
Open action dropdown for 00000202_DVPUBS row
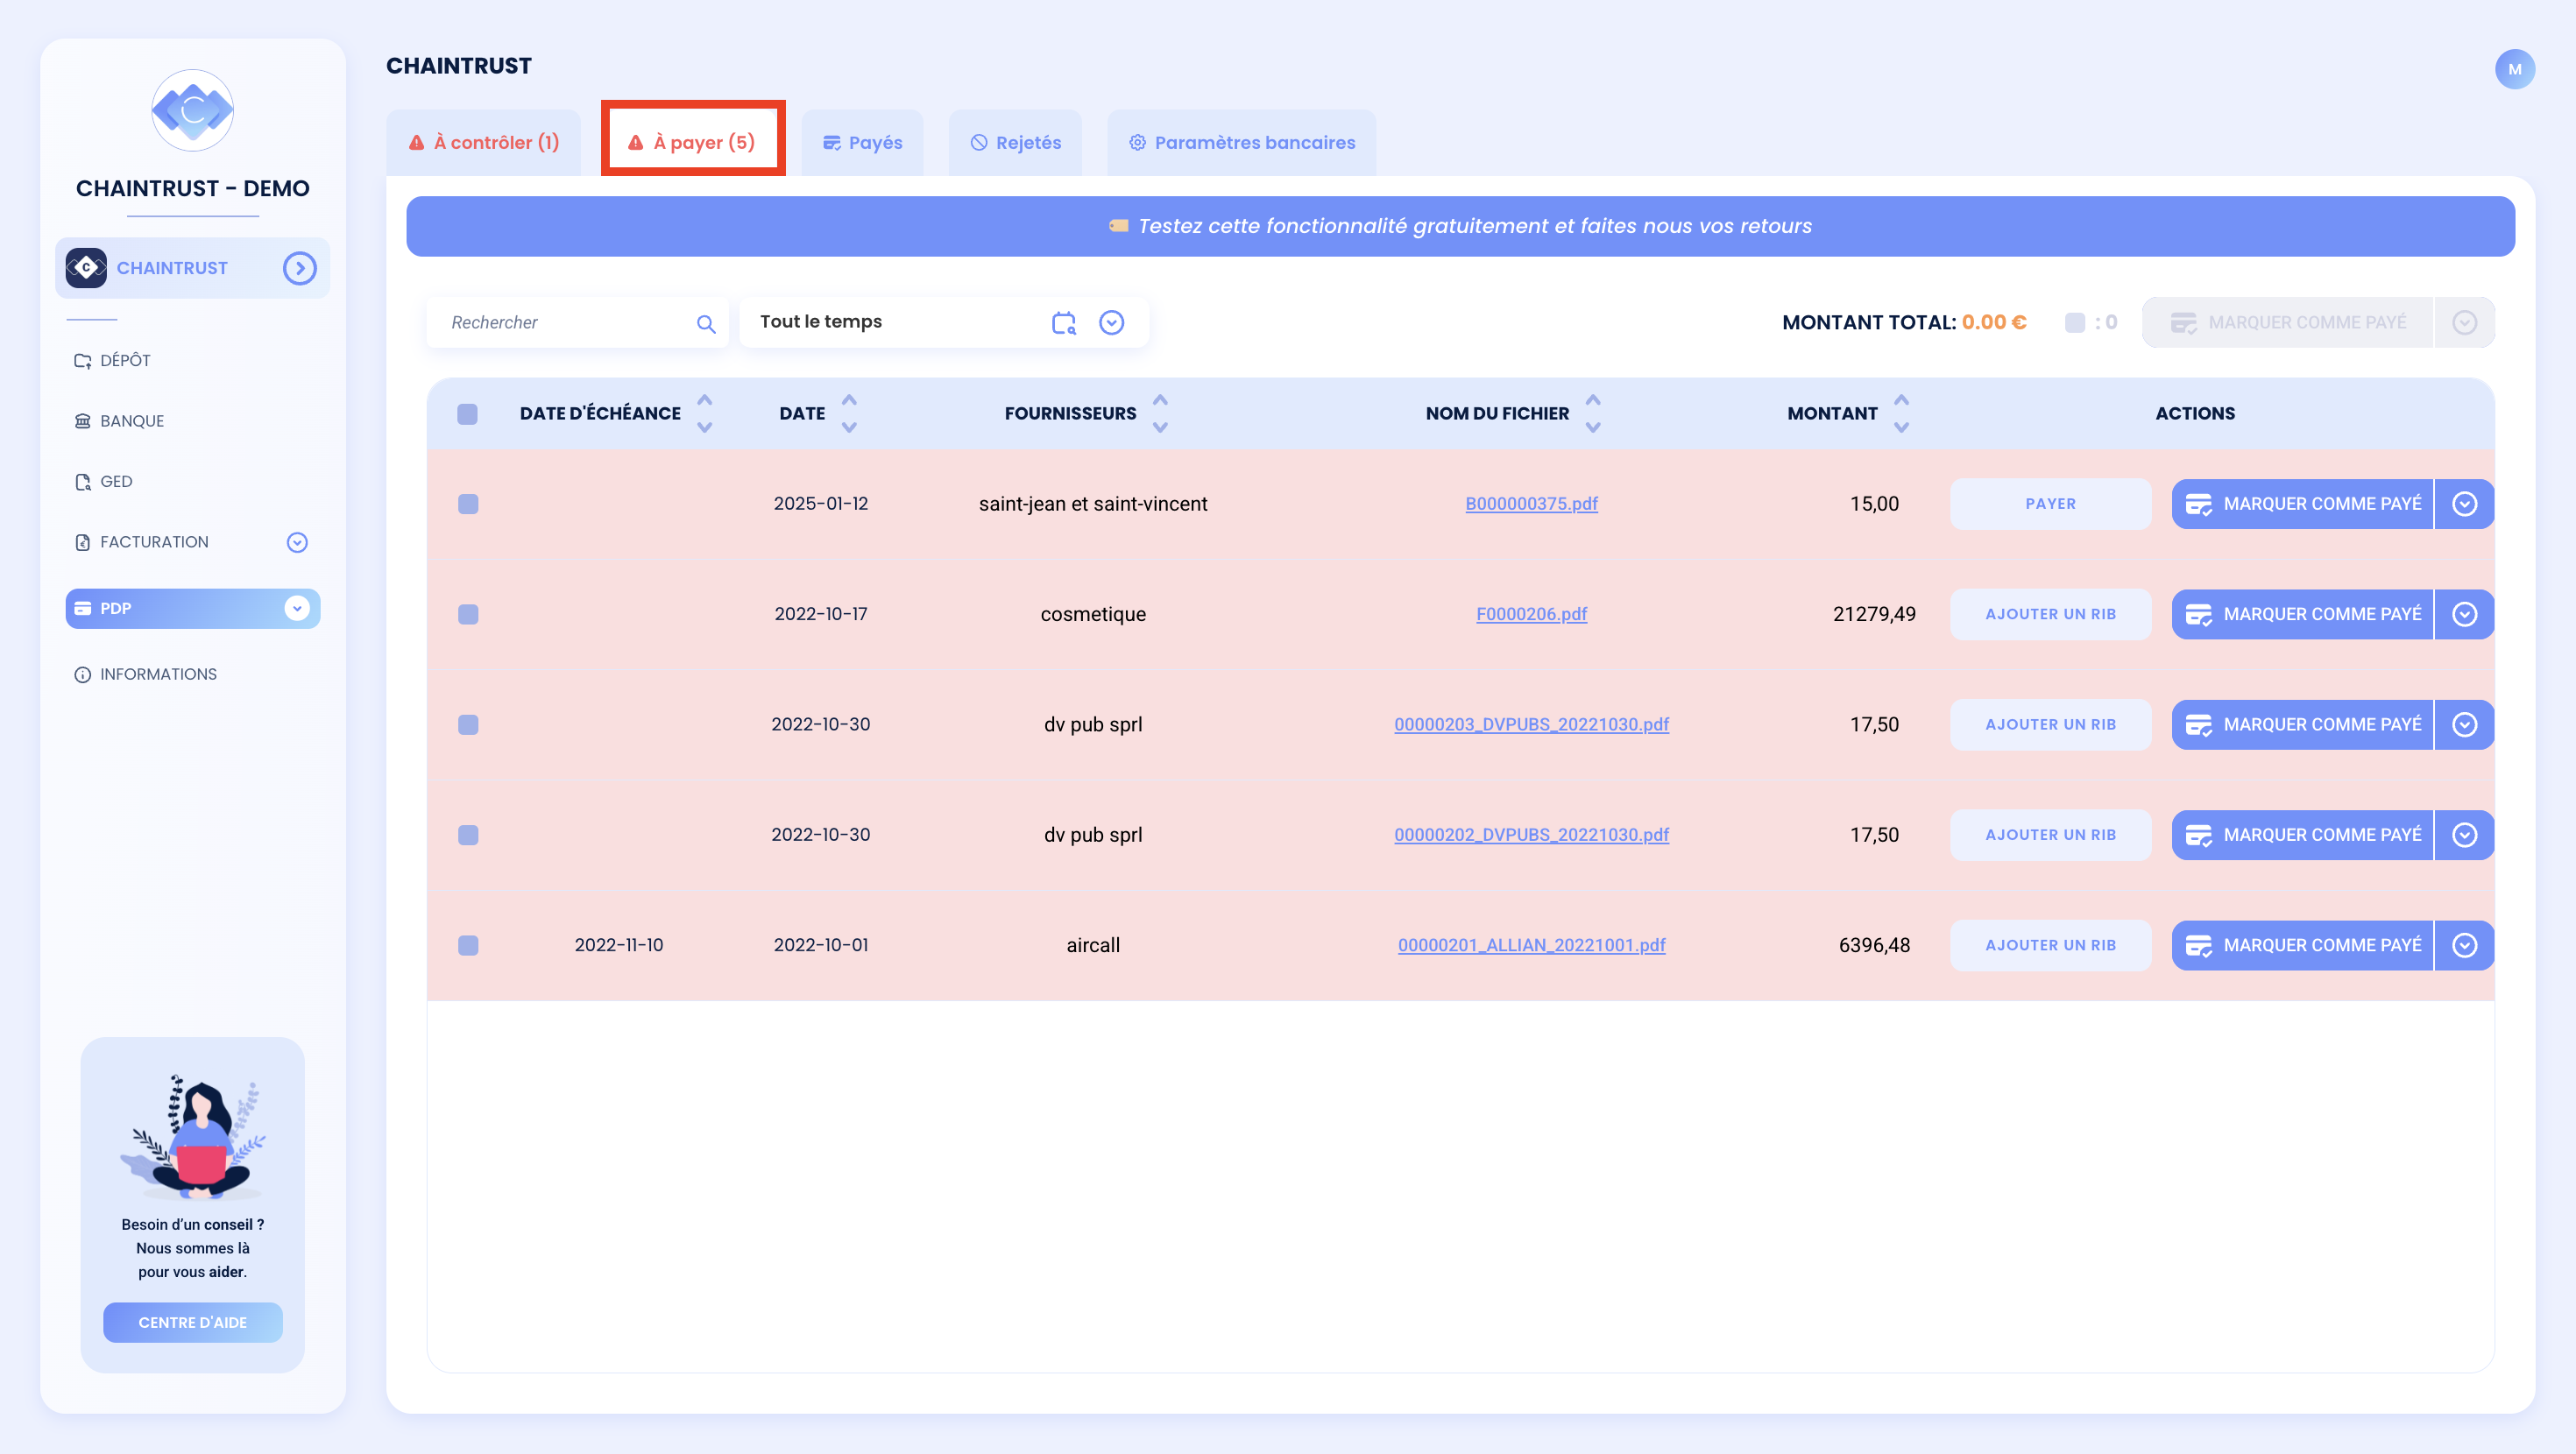[2464, 835]
